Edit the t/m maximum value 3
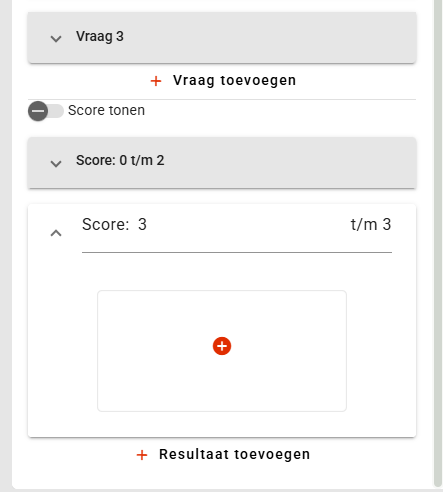This screenshot has width=443, height=492. [x=387, y=224]
